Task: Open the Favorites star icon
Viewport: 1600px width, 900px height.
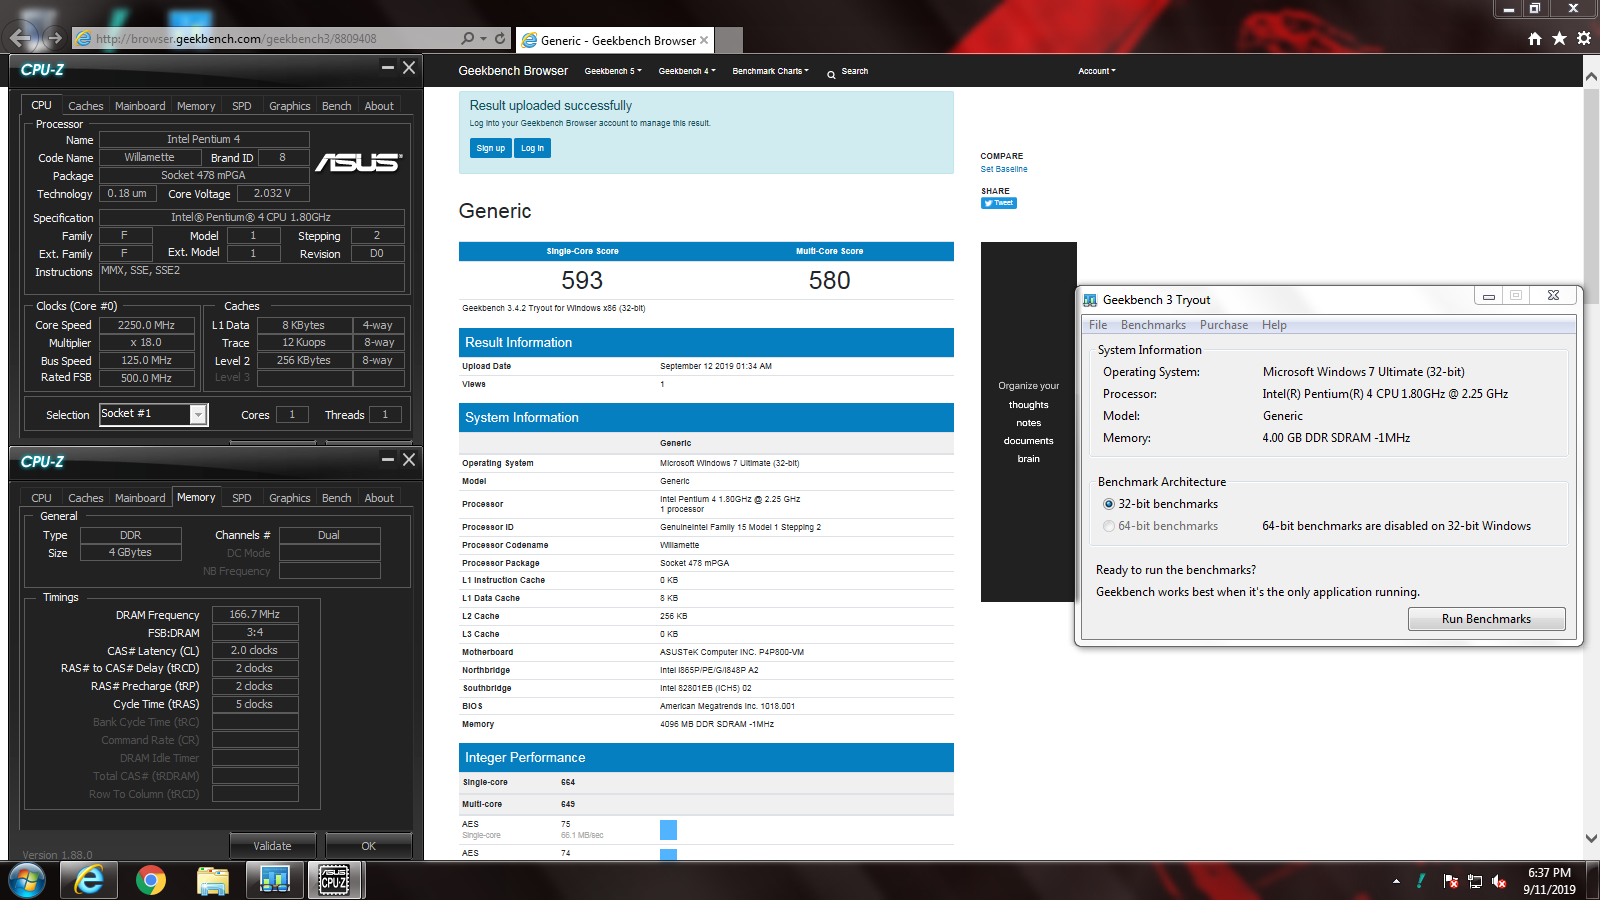Action: click(1559, 38)
